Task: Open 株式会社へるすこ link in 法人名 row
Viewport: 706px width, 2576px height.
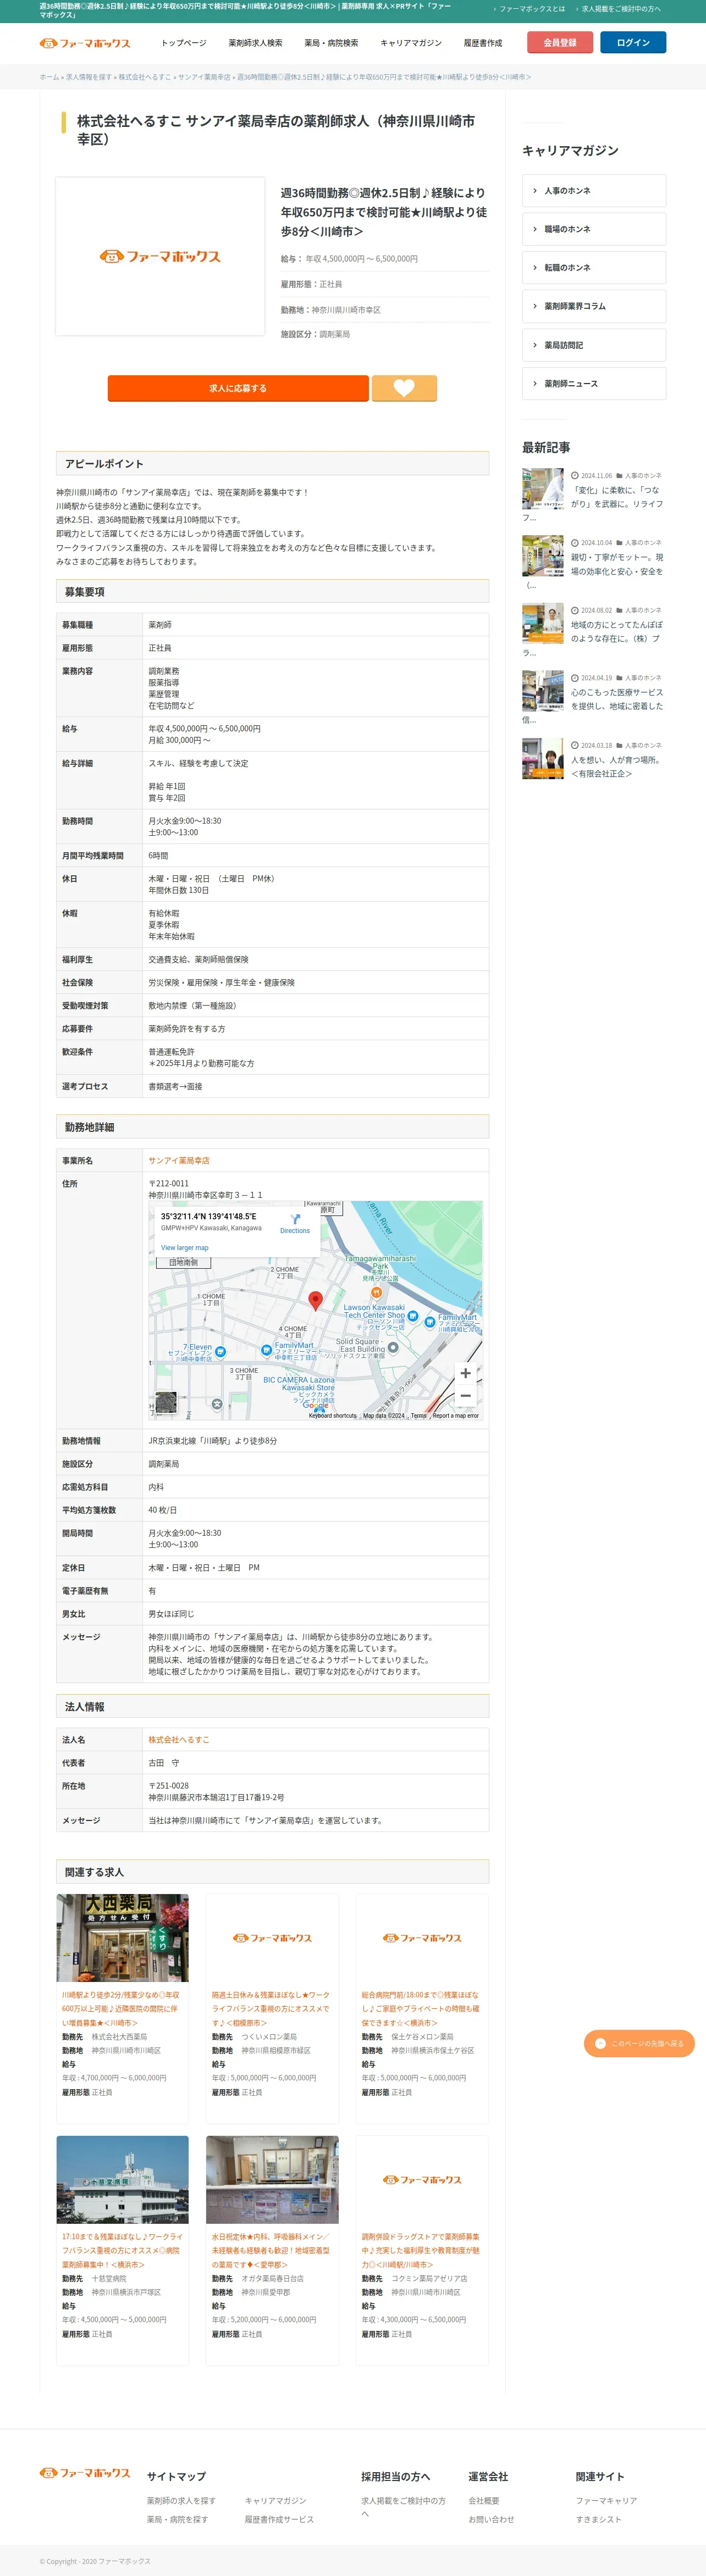Action: (179, 1740)
